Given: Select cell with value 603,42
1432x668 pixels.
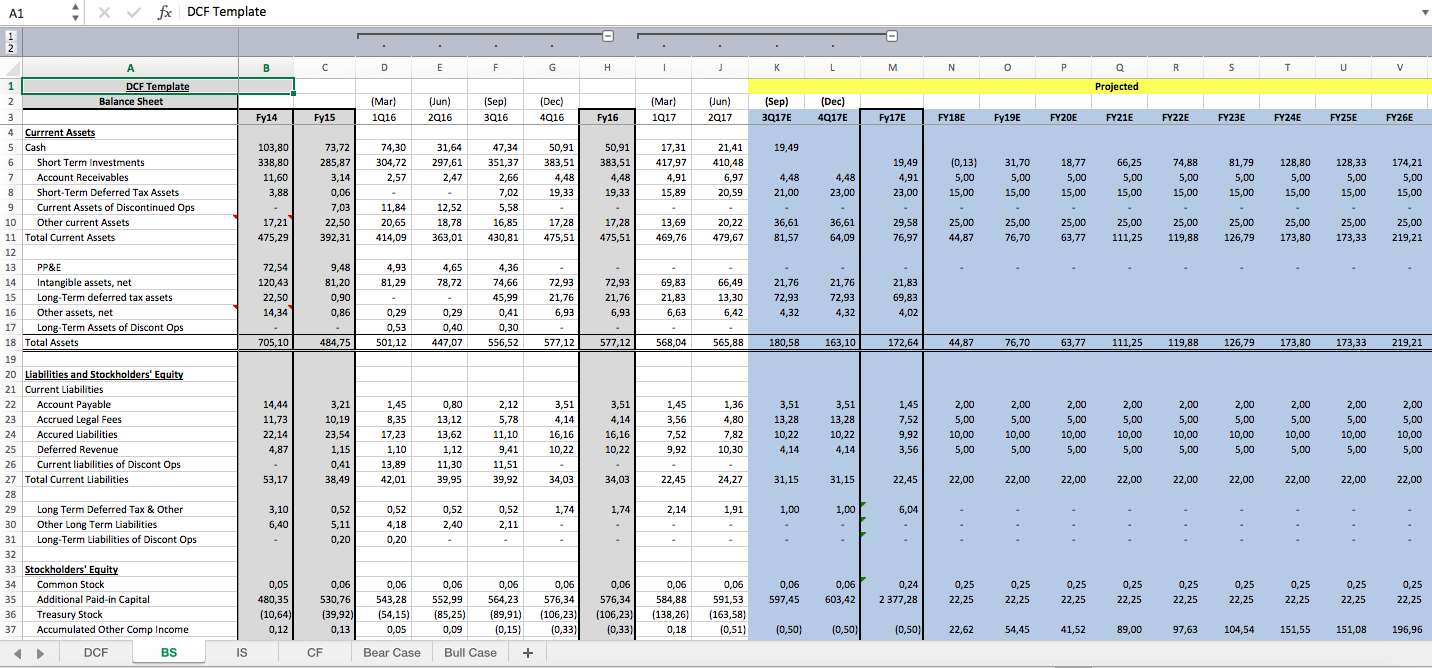Looking at the screenshot, I should pos(833,600).
